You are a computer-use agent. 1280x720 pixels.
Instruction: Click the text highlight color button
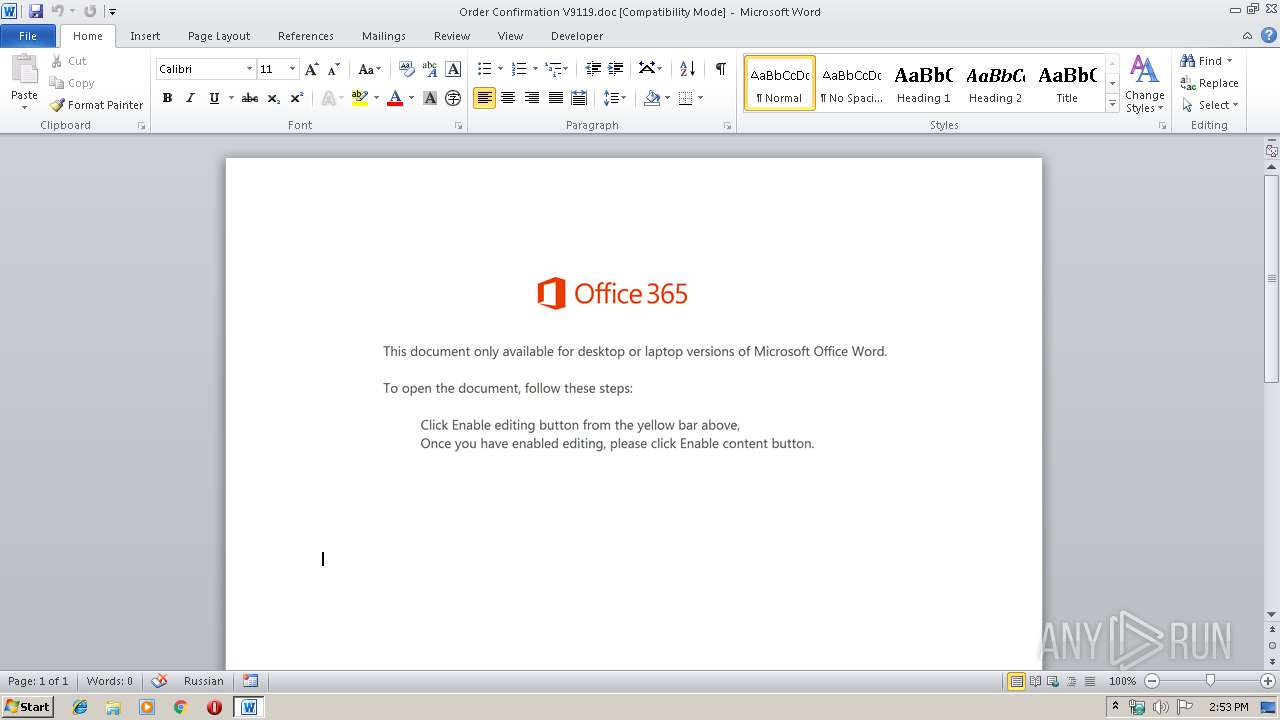point(360,98)
